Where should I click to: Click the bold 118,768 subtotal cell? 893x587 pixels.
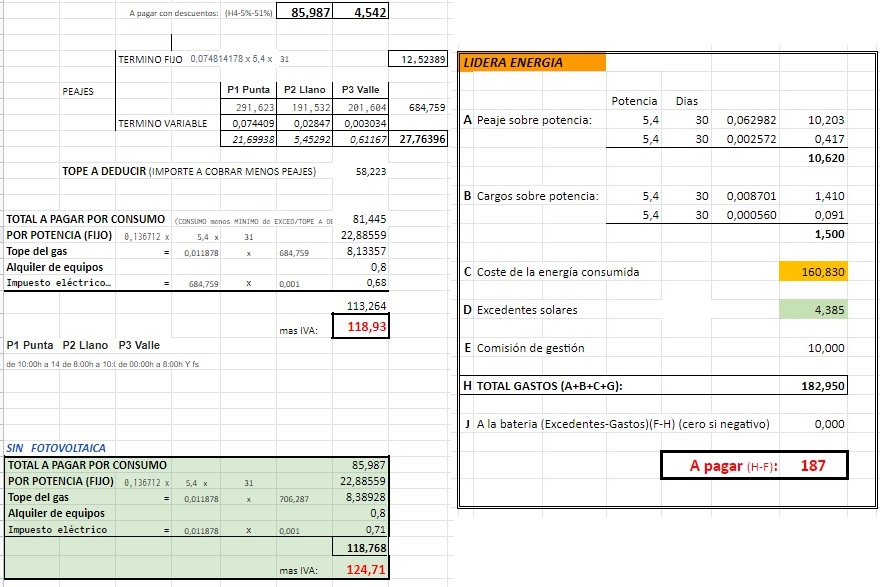[x=361, y=548]
